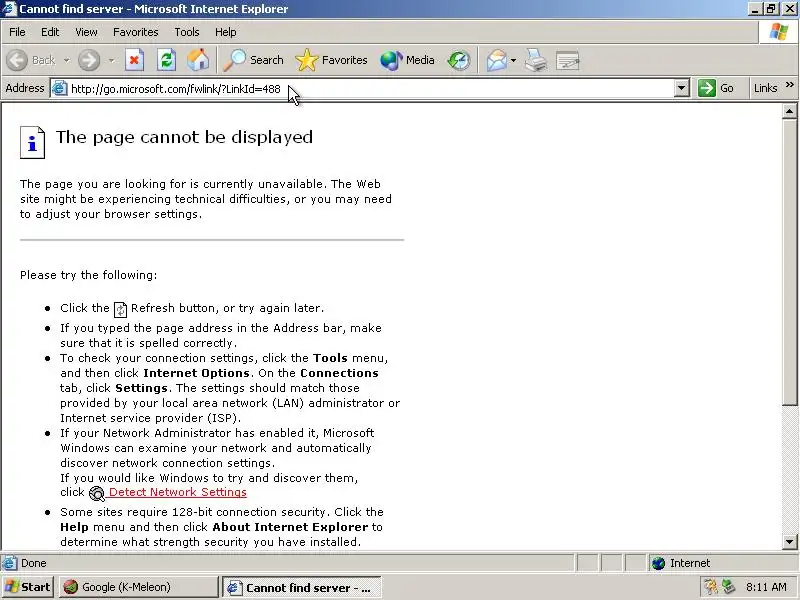Click the IE title bar icon

tap(9, 9)
